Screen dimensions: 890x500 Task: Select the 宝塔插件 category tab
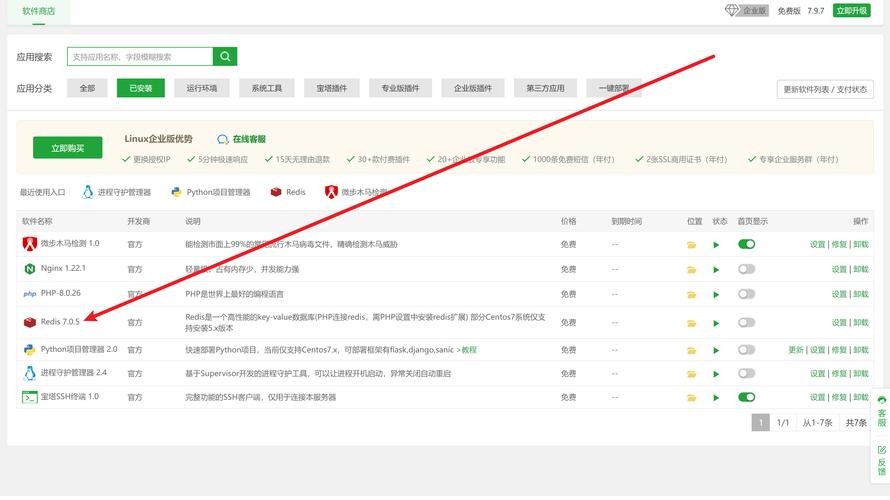pyautogui.click(x=331, y=88)
